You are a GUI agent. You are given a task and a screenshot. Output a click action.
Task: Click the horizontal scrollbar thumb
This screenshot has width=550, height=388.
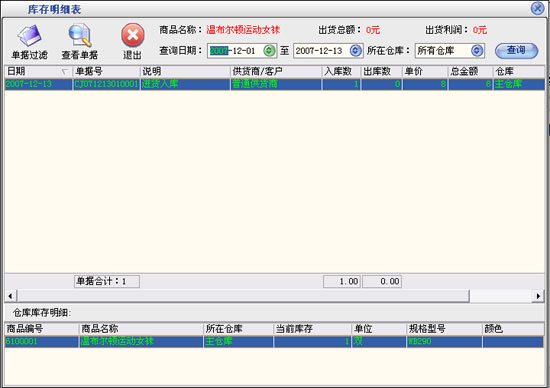click(243, 296)
